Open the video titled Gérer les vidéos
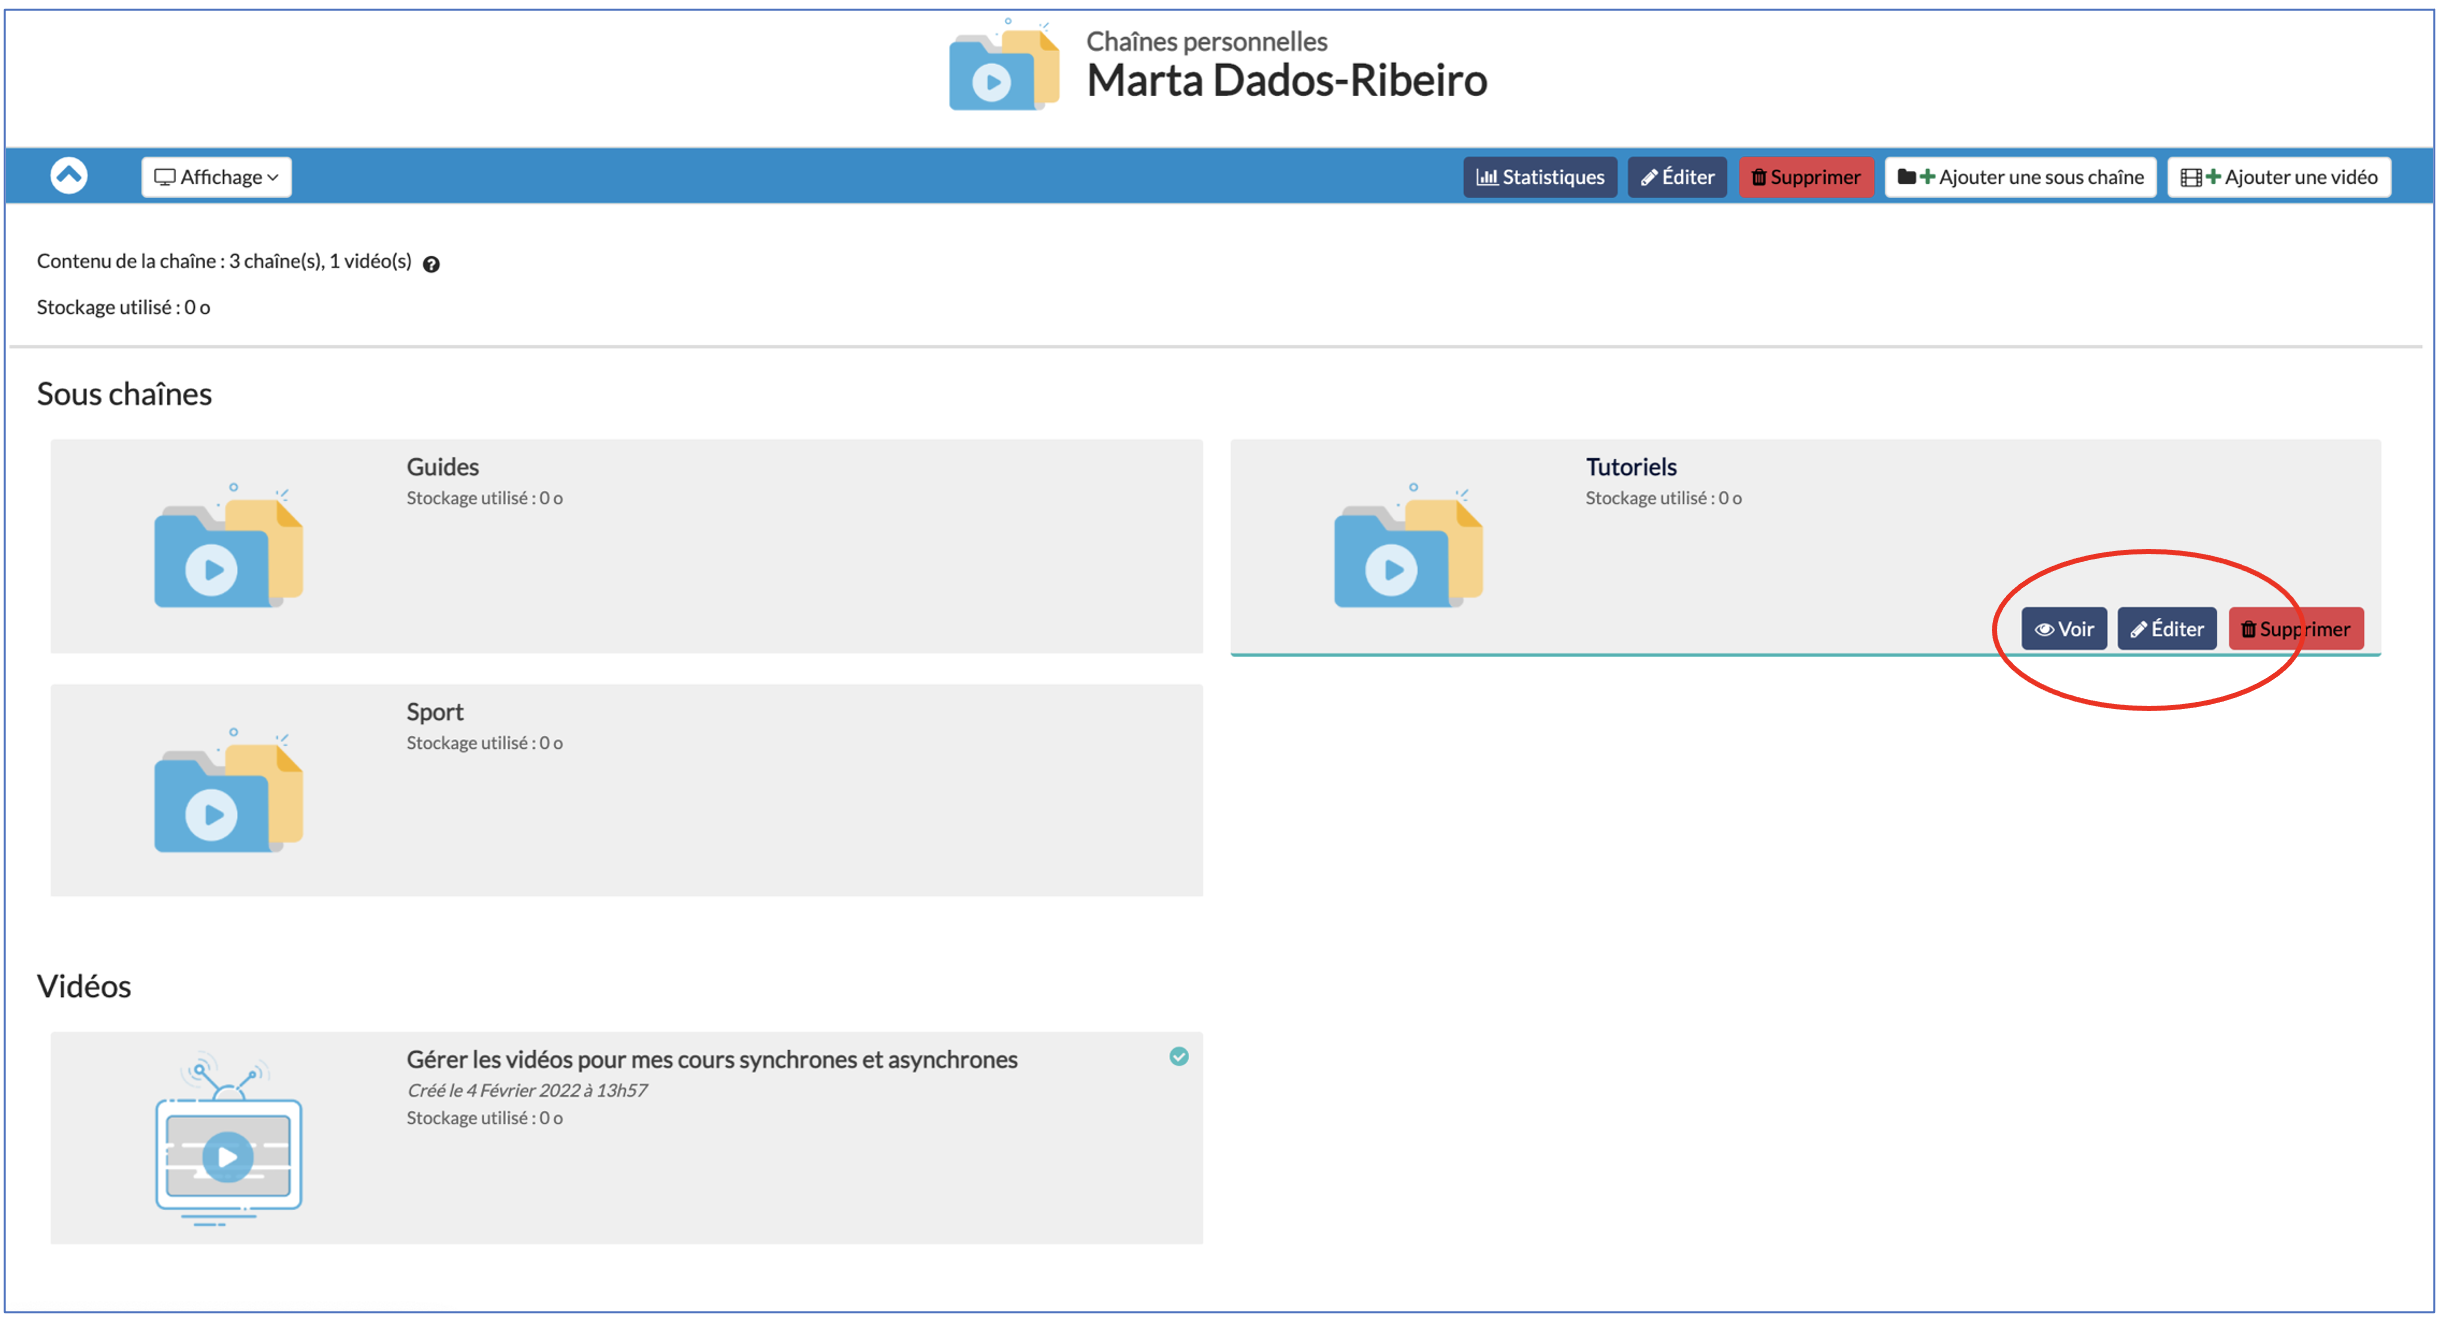 point(711,1059)
